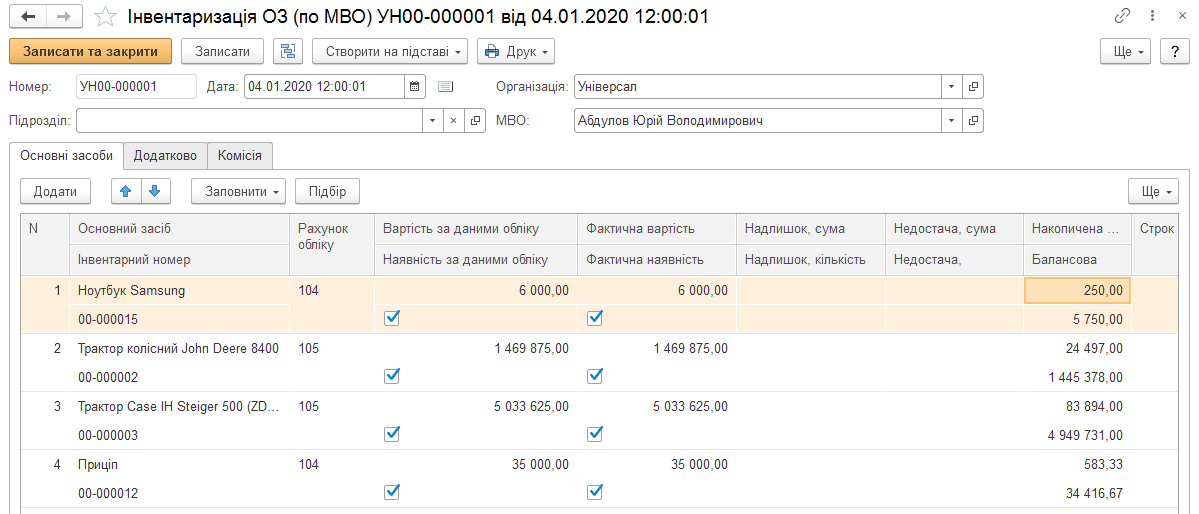Close the document with the X

1180,16
